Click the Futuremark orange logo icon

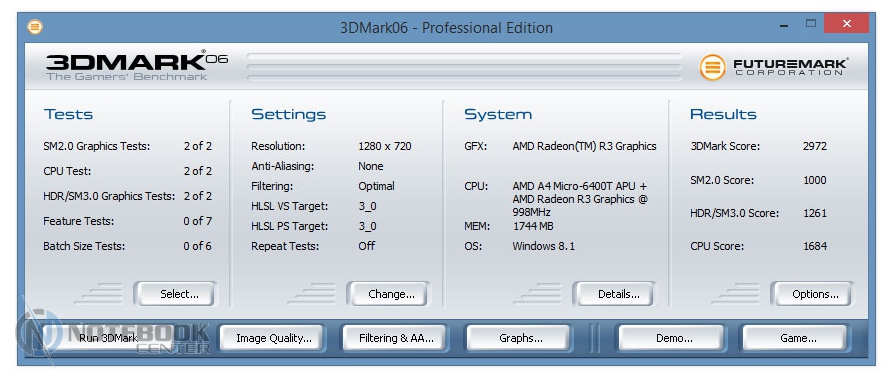tap(712, 67)
